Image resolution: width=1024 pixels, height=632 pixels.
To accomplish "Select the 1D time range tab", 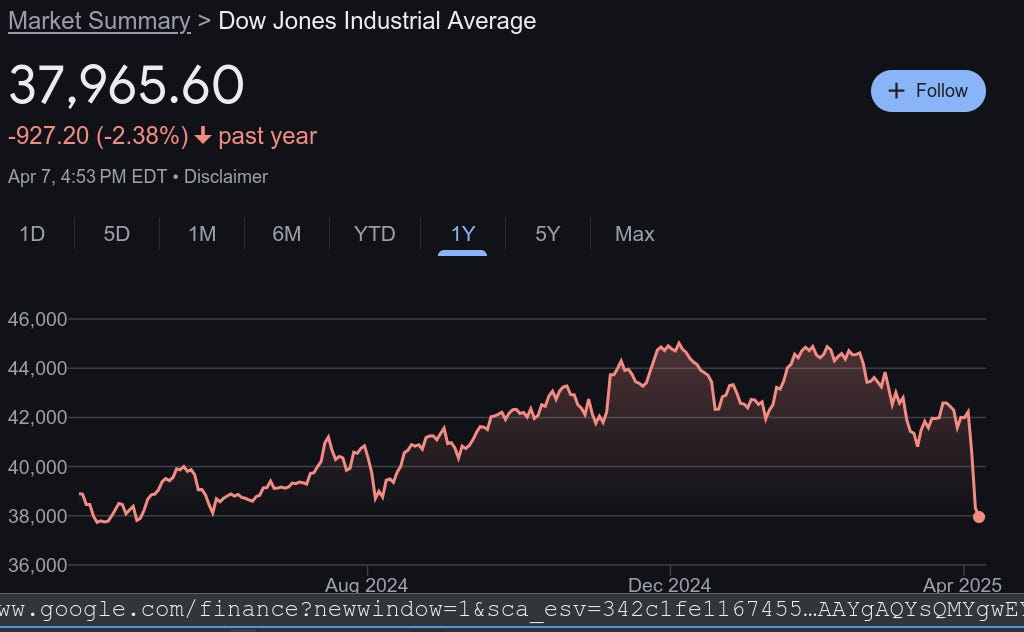I will point(32,234).
